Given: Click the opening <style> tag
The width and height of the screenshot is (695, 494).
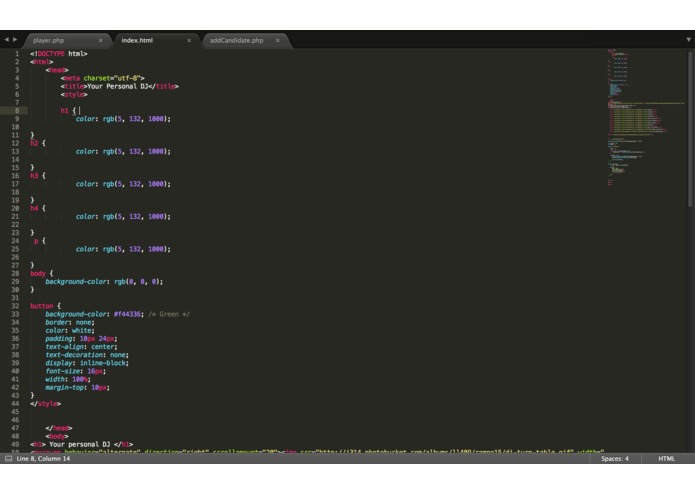Looking at the screenshot, I should (x=74, y=94).
